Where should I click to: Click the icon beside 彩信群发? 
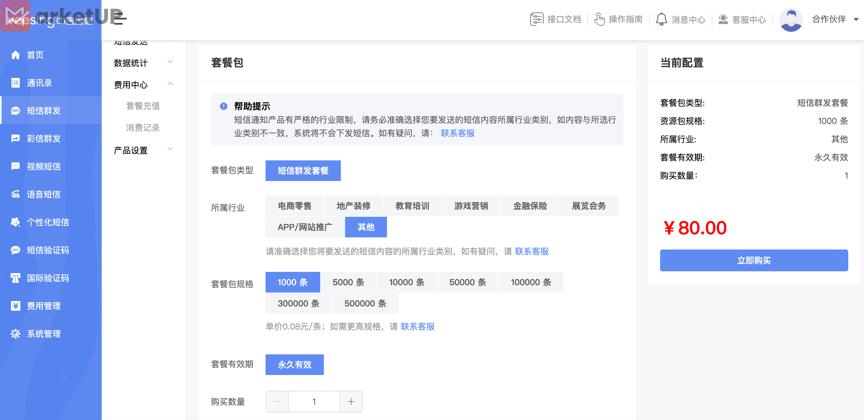click(x=15, y=138)
